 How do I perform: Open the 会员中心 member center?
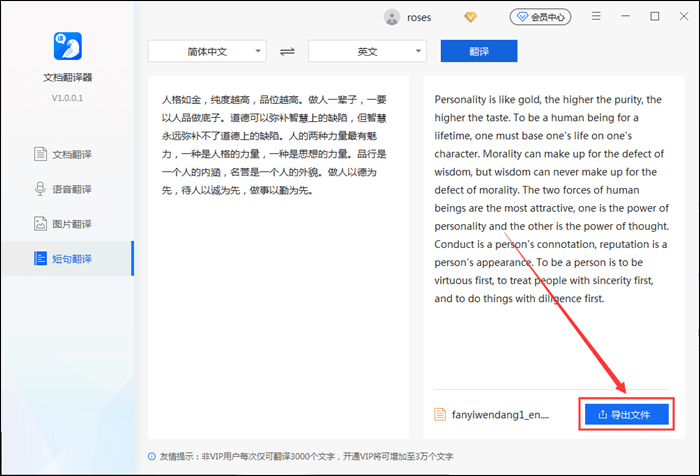point(540,17)
